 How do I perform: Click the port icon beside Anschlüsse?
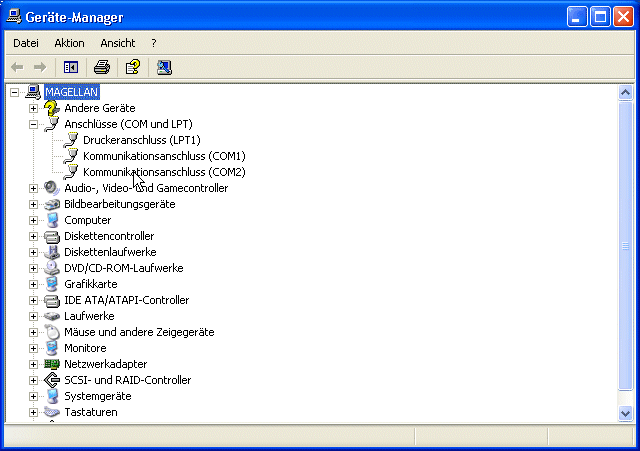[52, 124]
